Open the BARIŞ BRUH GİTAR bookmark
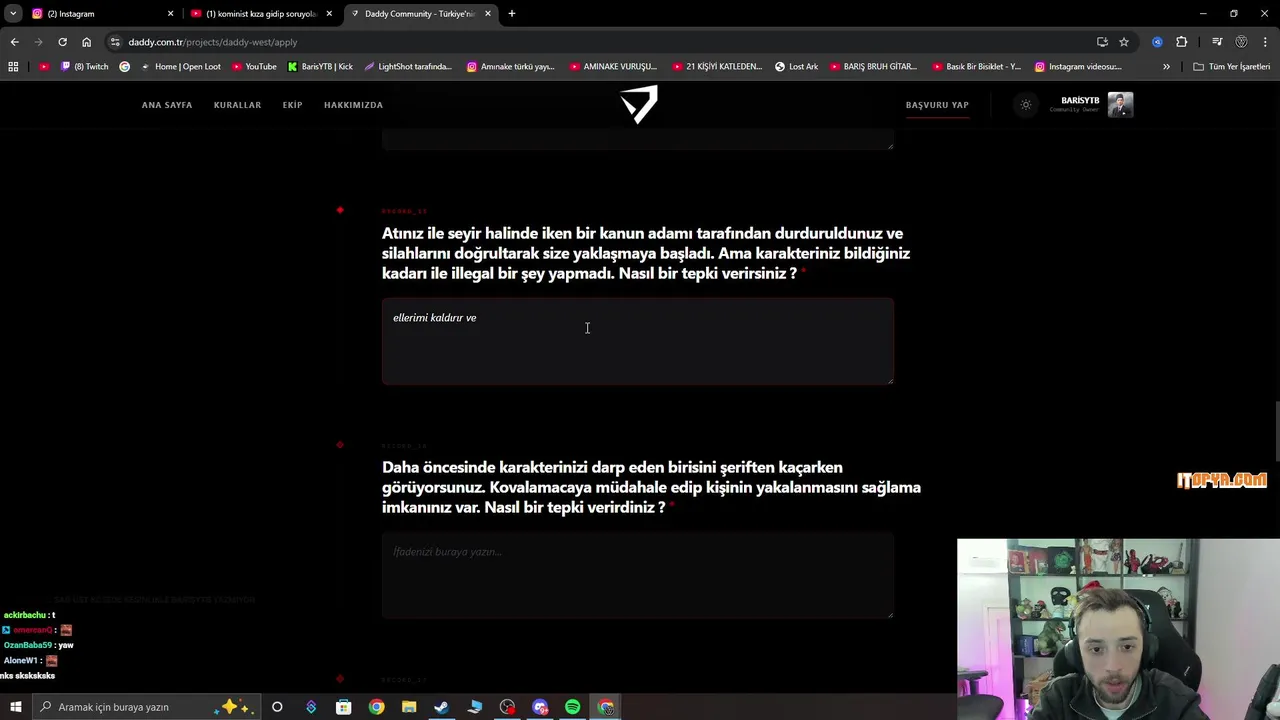This screenshot has width=1280, height=720. click(x=873, y=67)
